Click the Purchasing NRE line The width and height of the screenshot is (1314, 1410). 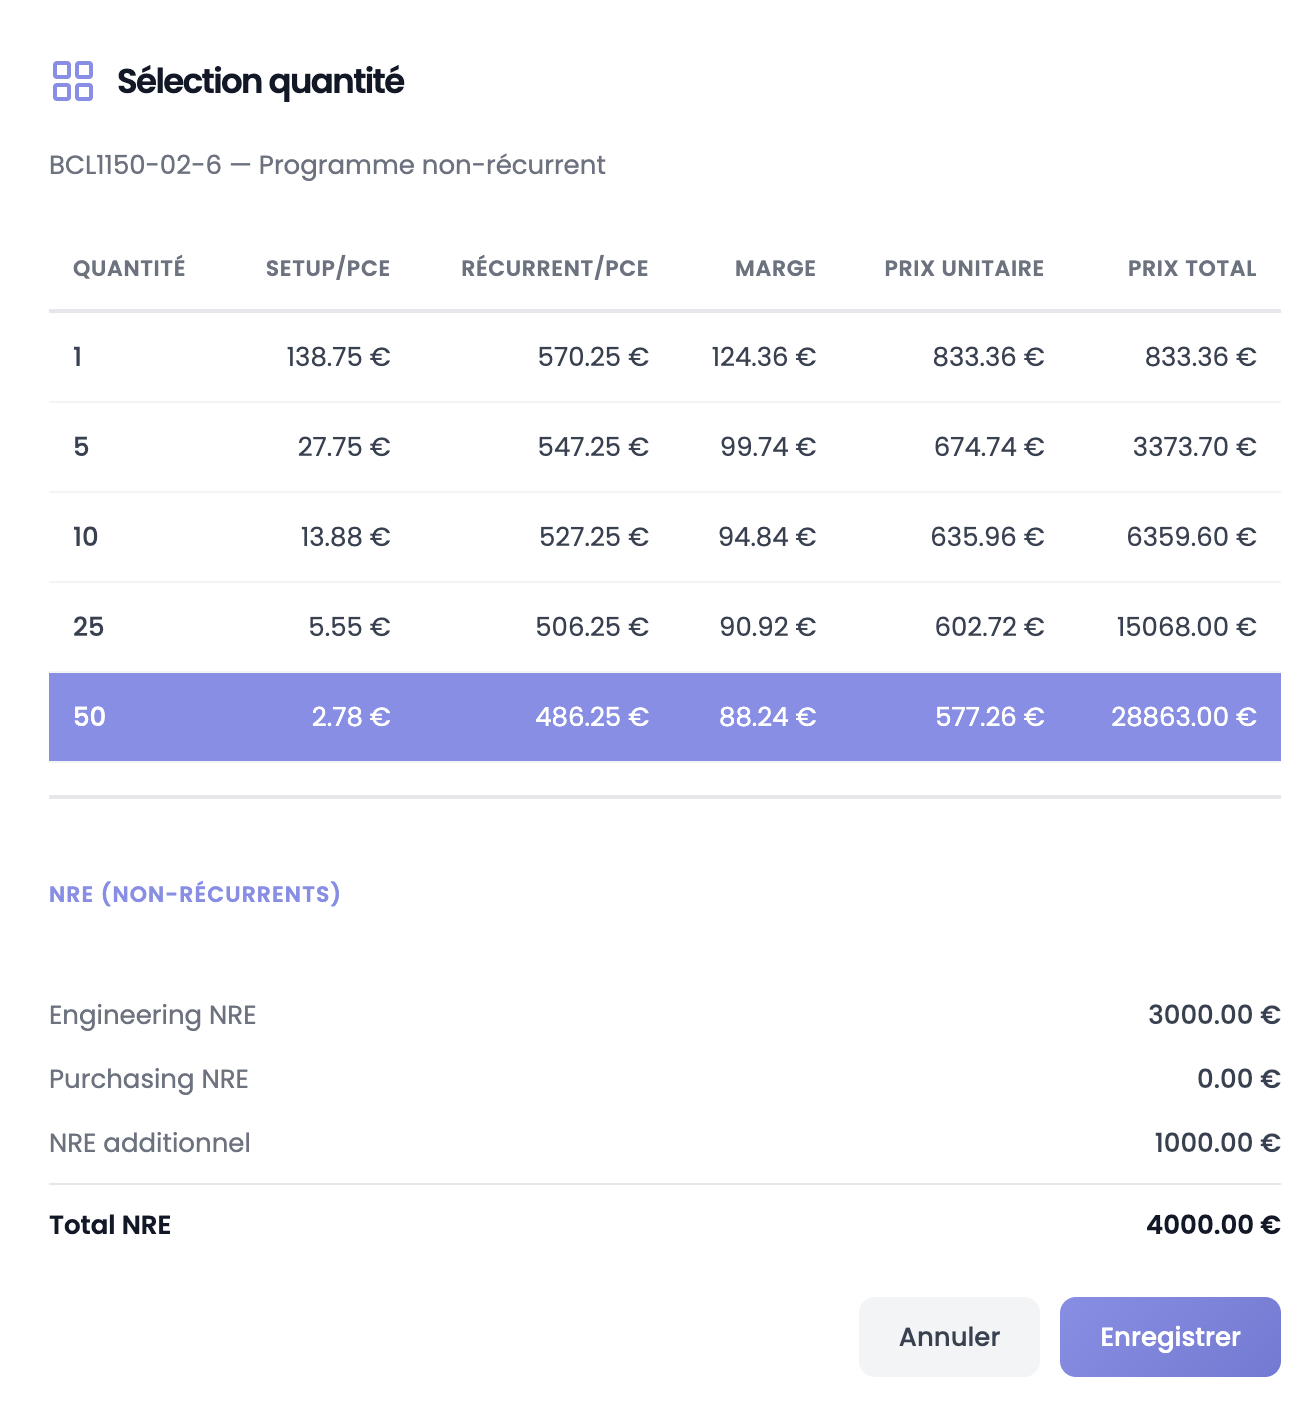[x=148, y=1079]
